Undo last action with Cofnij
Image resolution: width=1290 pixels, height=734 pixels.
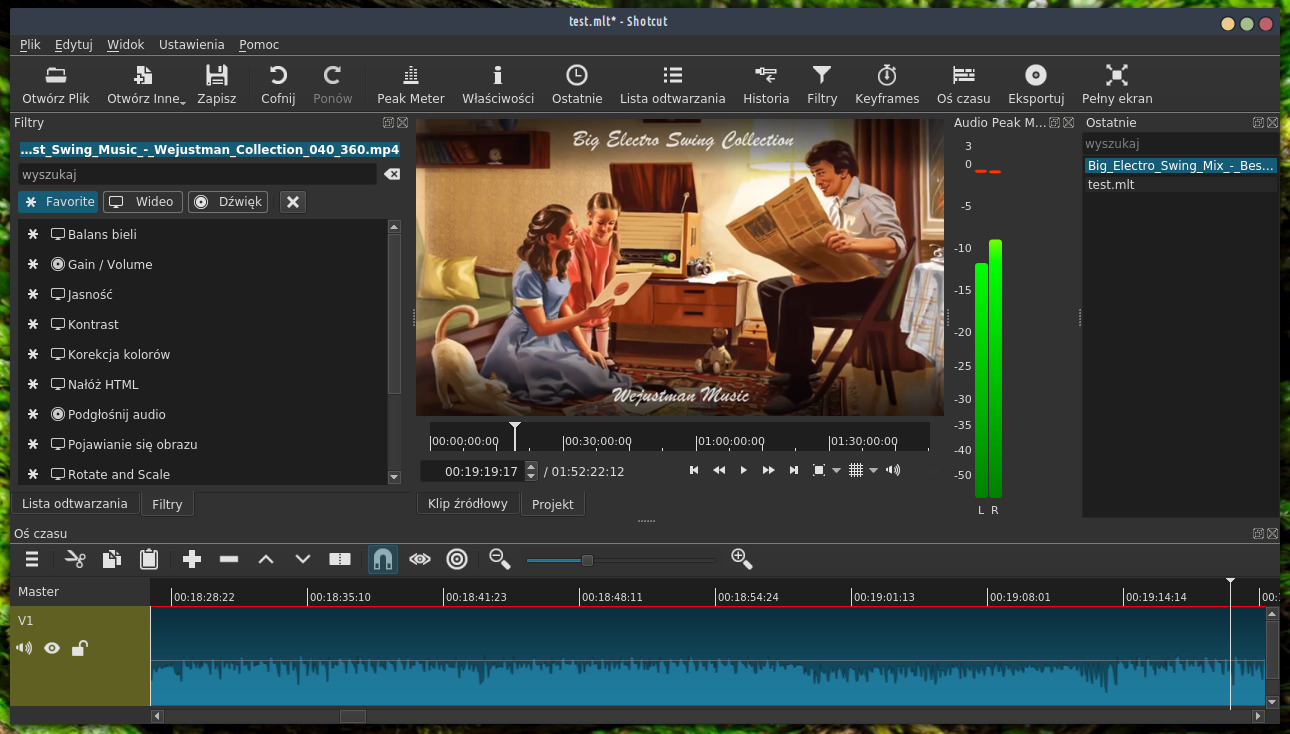[x=278, y=85]
